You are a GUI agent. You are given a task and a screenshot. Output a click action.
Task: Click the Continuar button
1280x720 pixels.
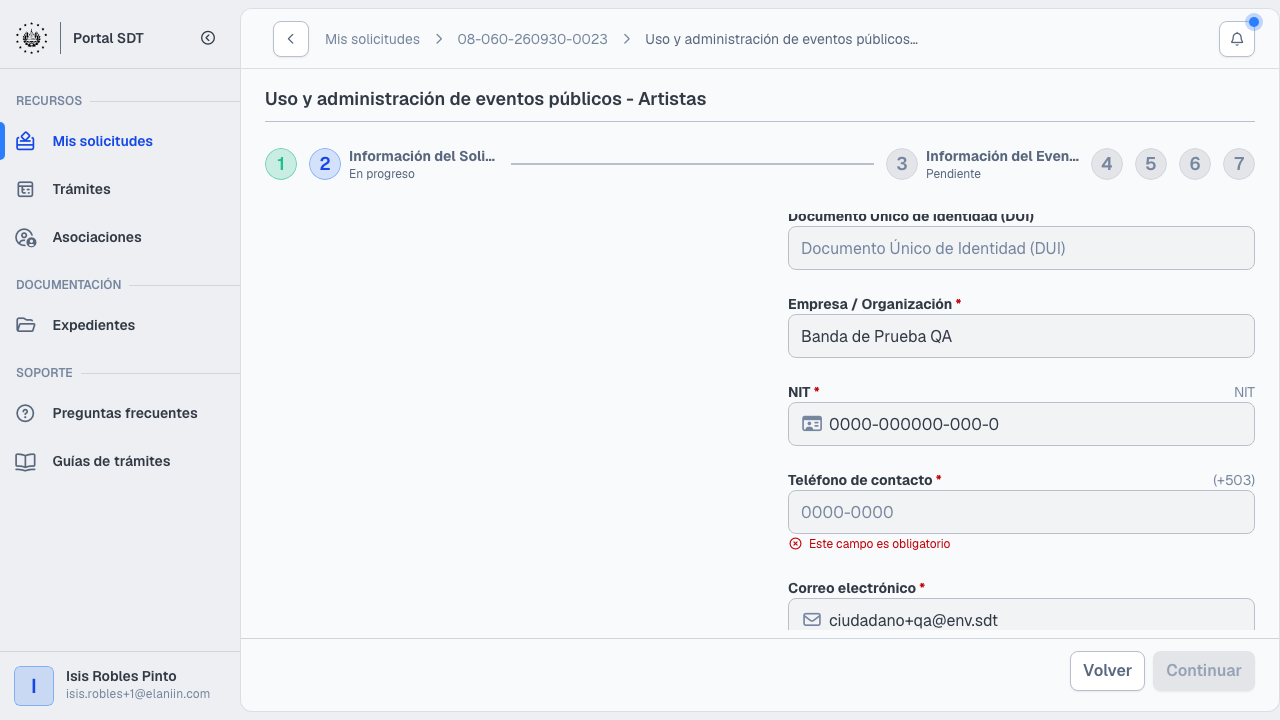[x=1204, y=671]
